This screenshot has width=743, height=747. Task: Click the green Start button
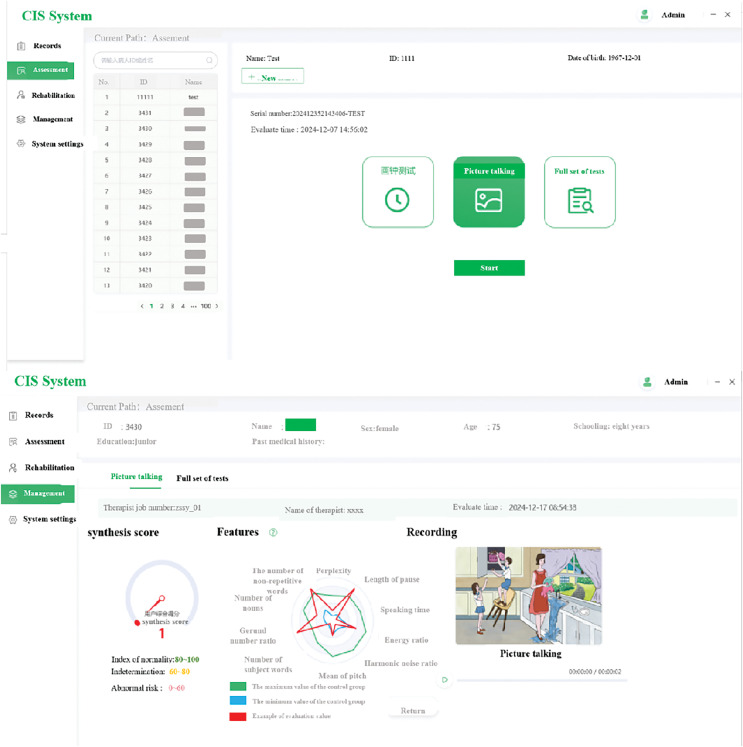pos(489,268)
